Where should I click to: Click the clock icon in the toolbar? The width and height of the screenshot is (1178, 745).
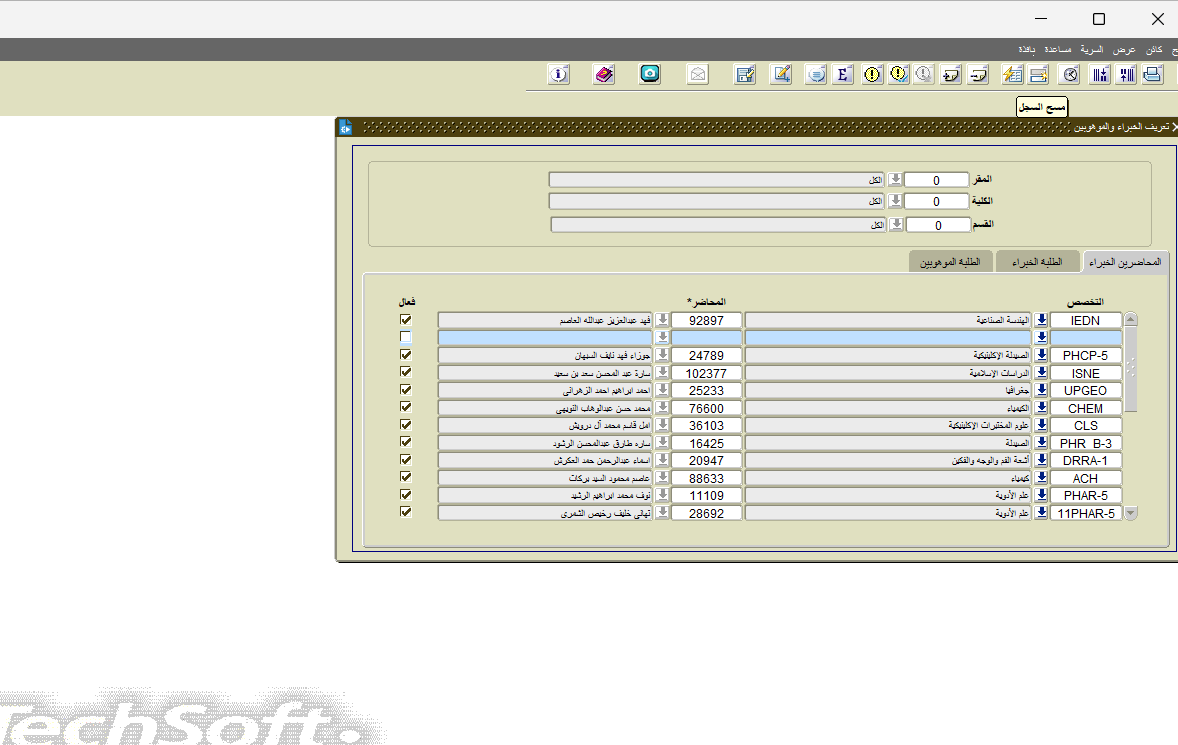tap(1070, 74)
